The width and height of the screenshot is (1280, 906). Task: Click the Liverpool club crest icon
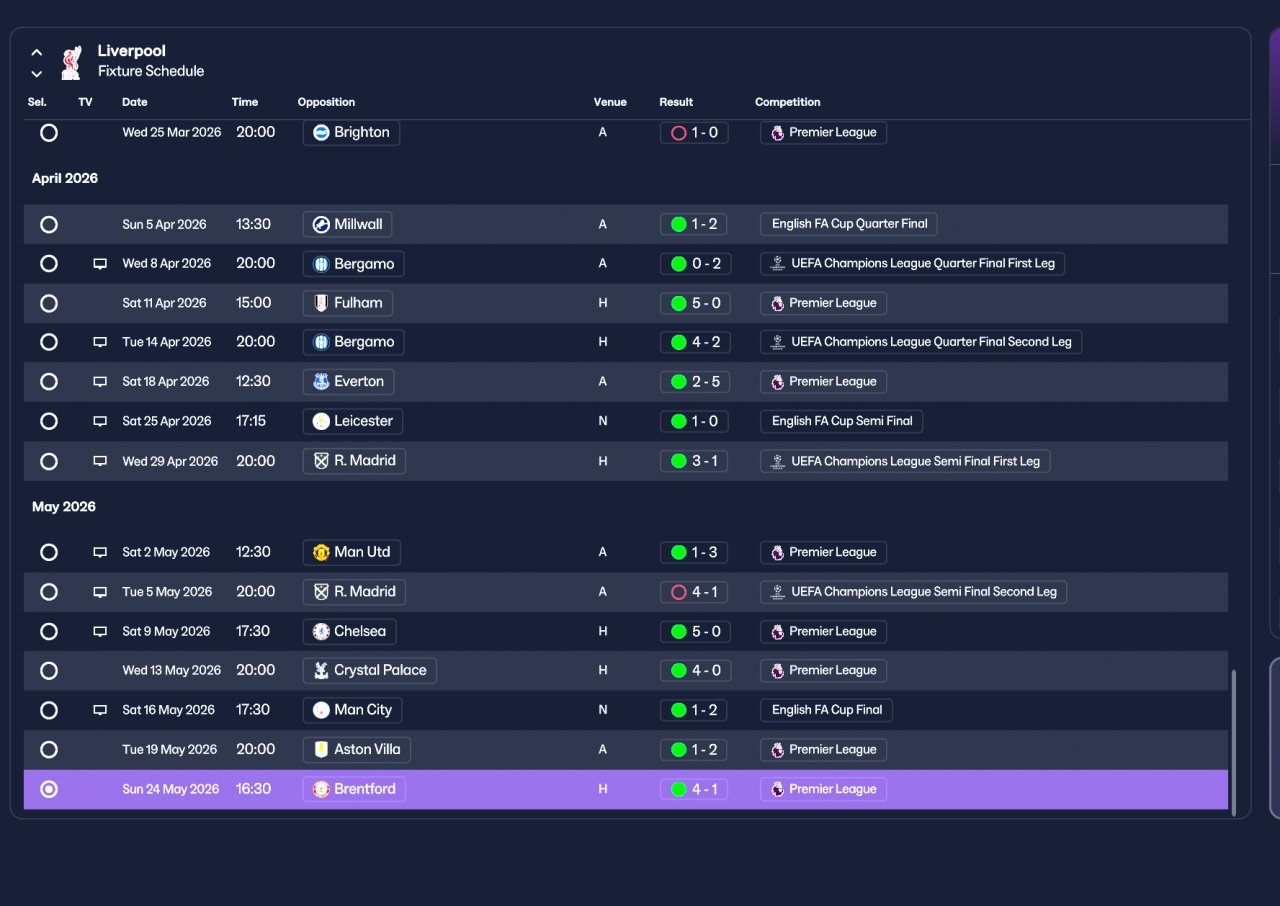coord(70,62)
